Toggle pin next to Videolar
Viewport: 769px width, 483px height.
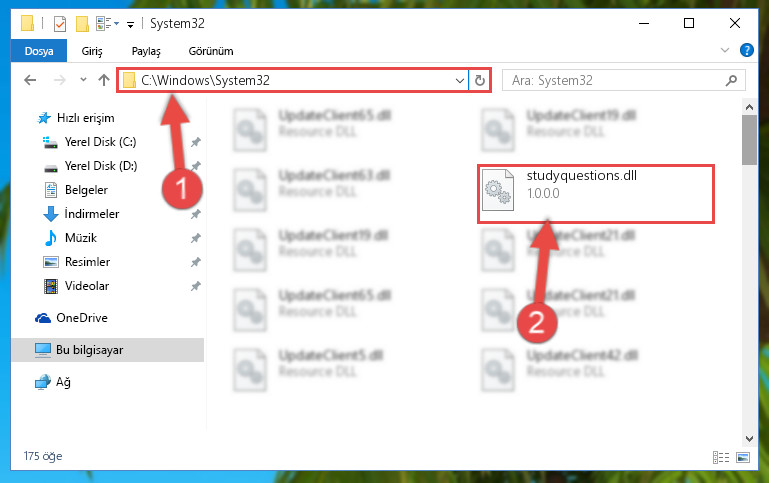tap(195, 286)
